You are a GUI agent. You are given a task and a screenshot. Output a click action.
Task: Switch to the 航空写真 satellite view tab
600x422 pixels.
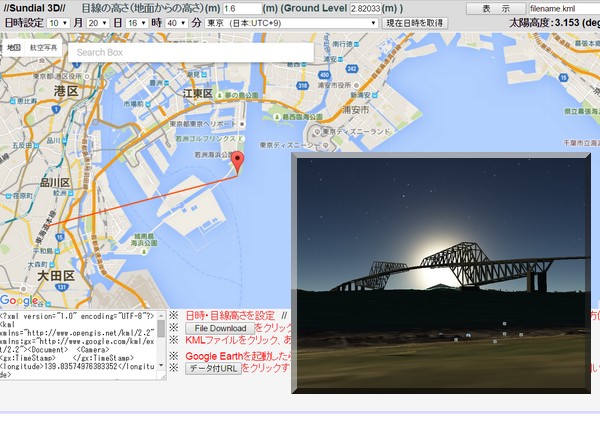click(x=44, y=47)
